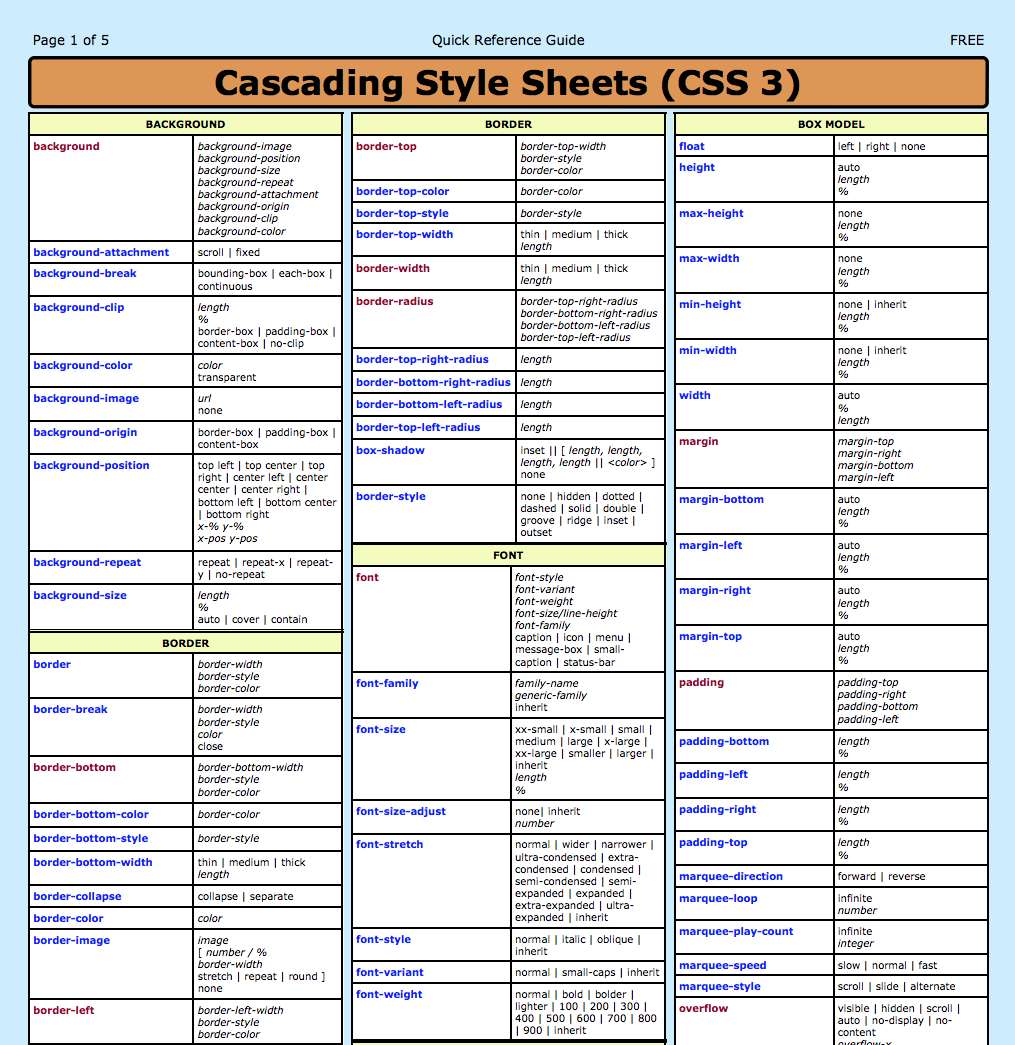
Task: Click the 'marquee-direction' property name
Action: coord(730,876)
